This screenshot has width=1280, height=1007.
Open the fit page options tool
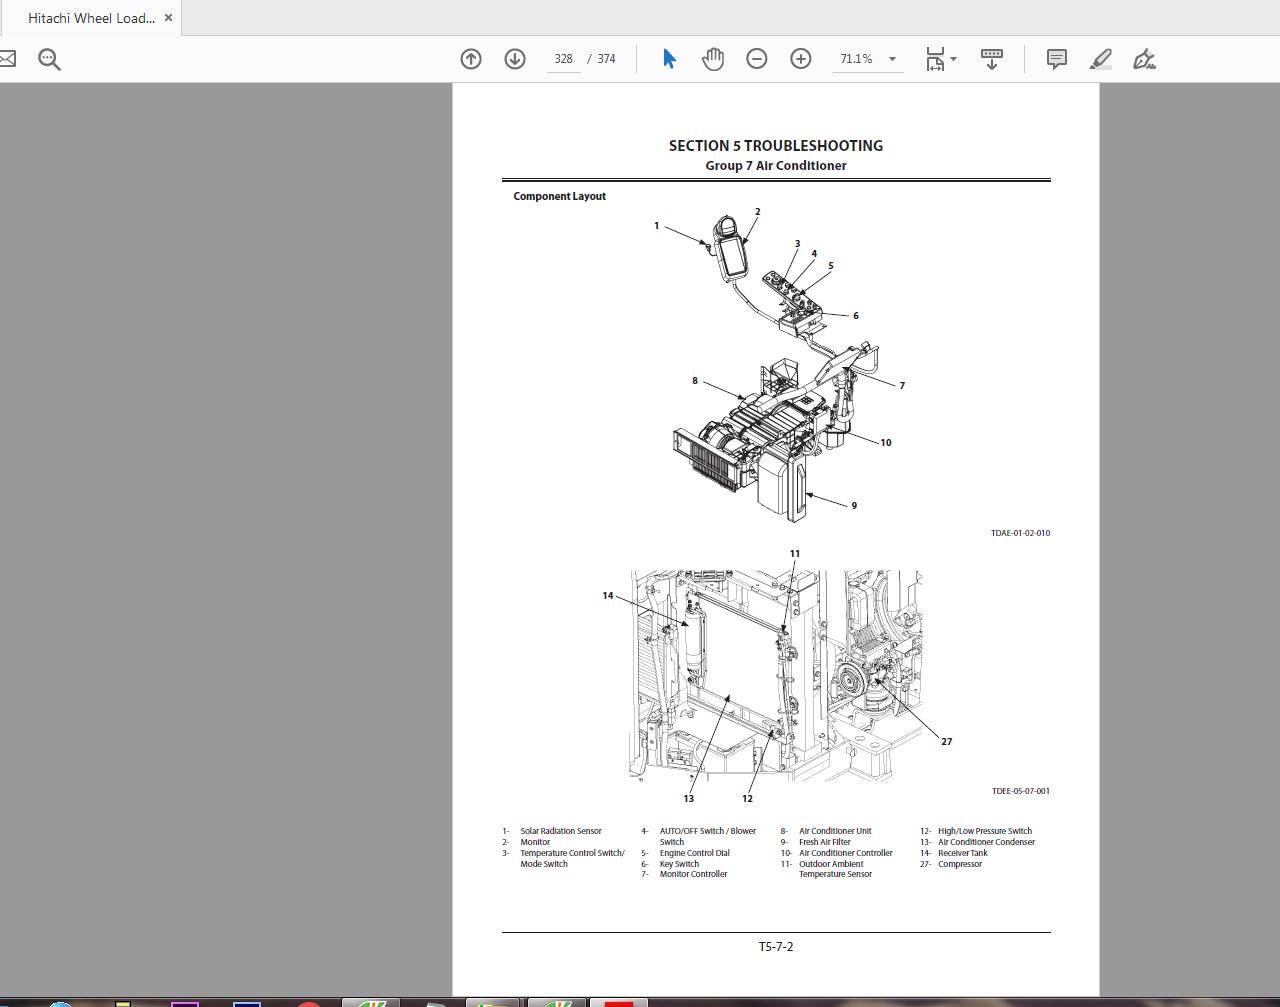click(x=935, y=59)
